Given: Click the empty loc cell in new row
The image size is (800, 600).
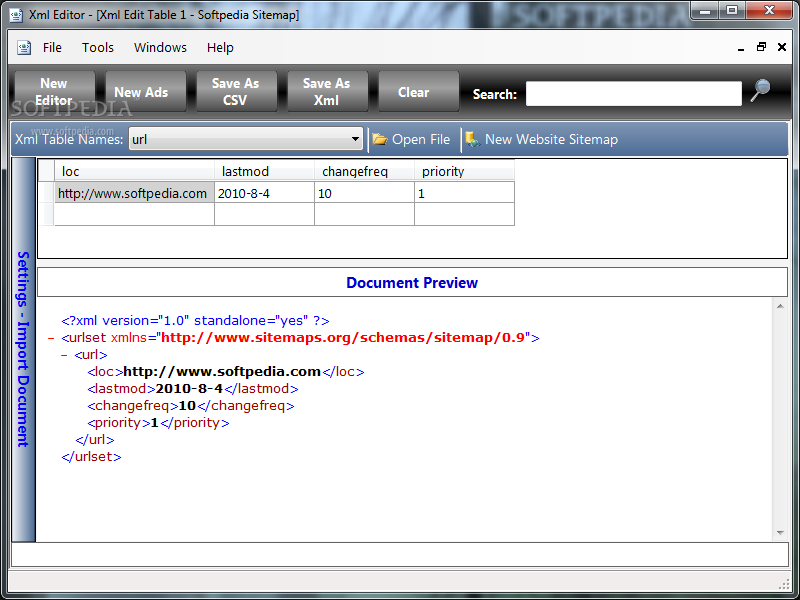Looking at the screenshot, I should coord(134,214).
